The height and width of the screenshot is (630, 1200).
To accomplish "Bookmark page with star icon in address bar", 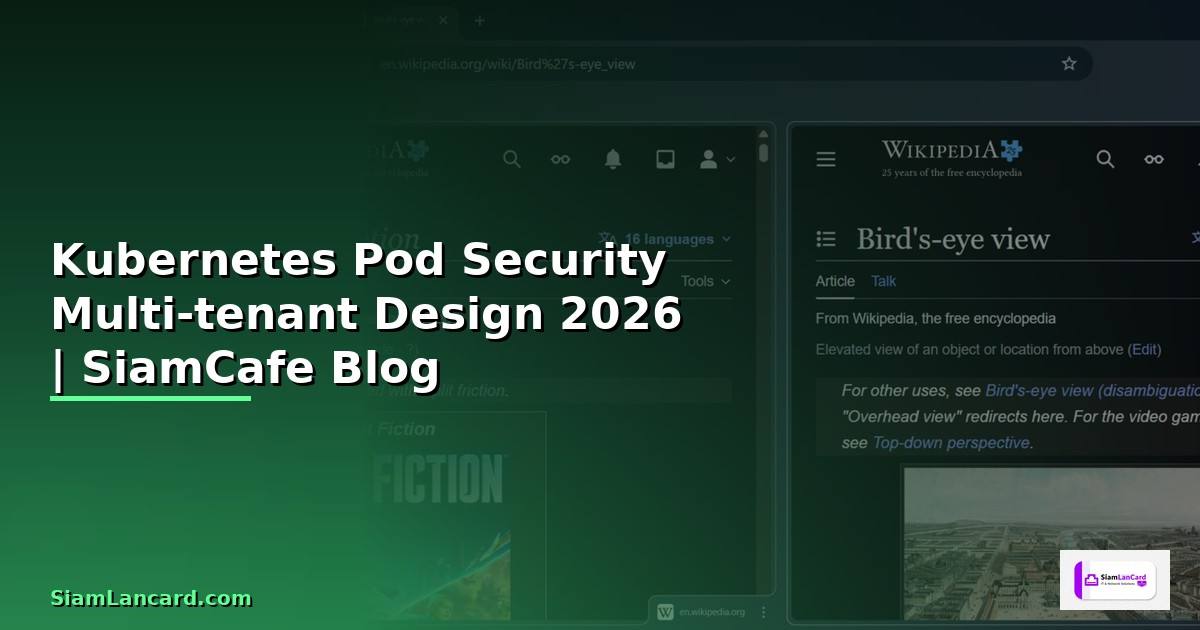I will coord(1069,64).
